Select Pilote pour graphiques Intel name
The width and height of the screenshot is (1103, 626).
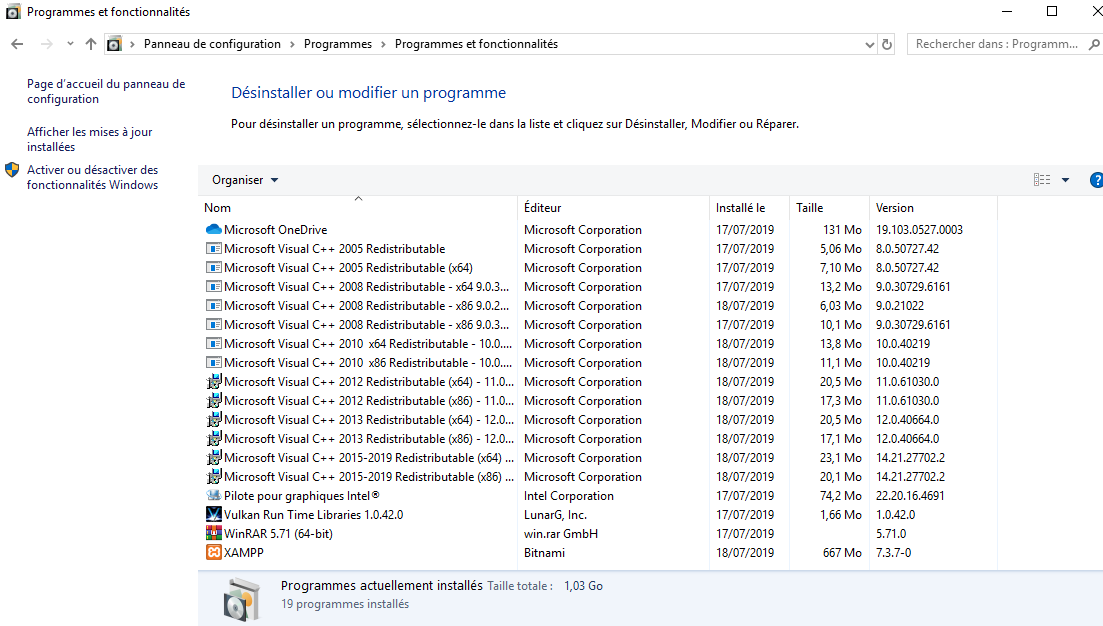click(x=302, y=495)
